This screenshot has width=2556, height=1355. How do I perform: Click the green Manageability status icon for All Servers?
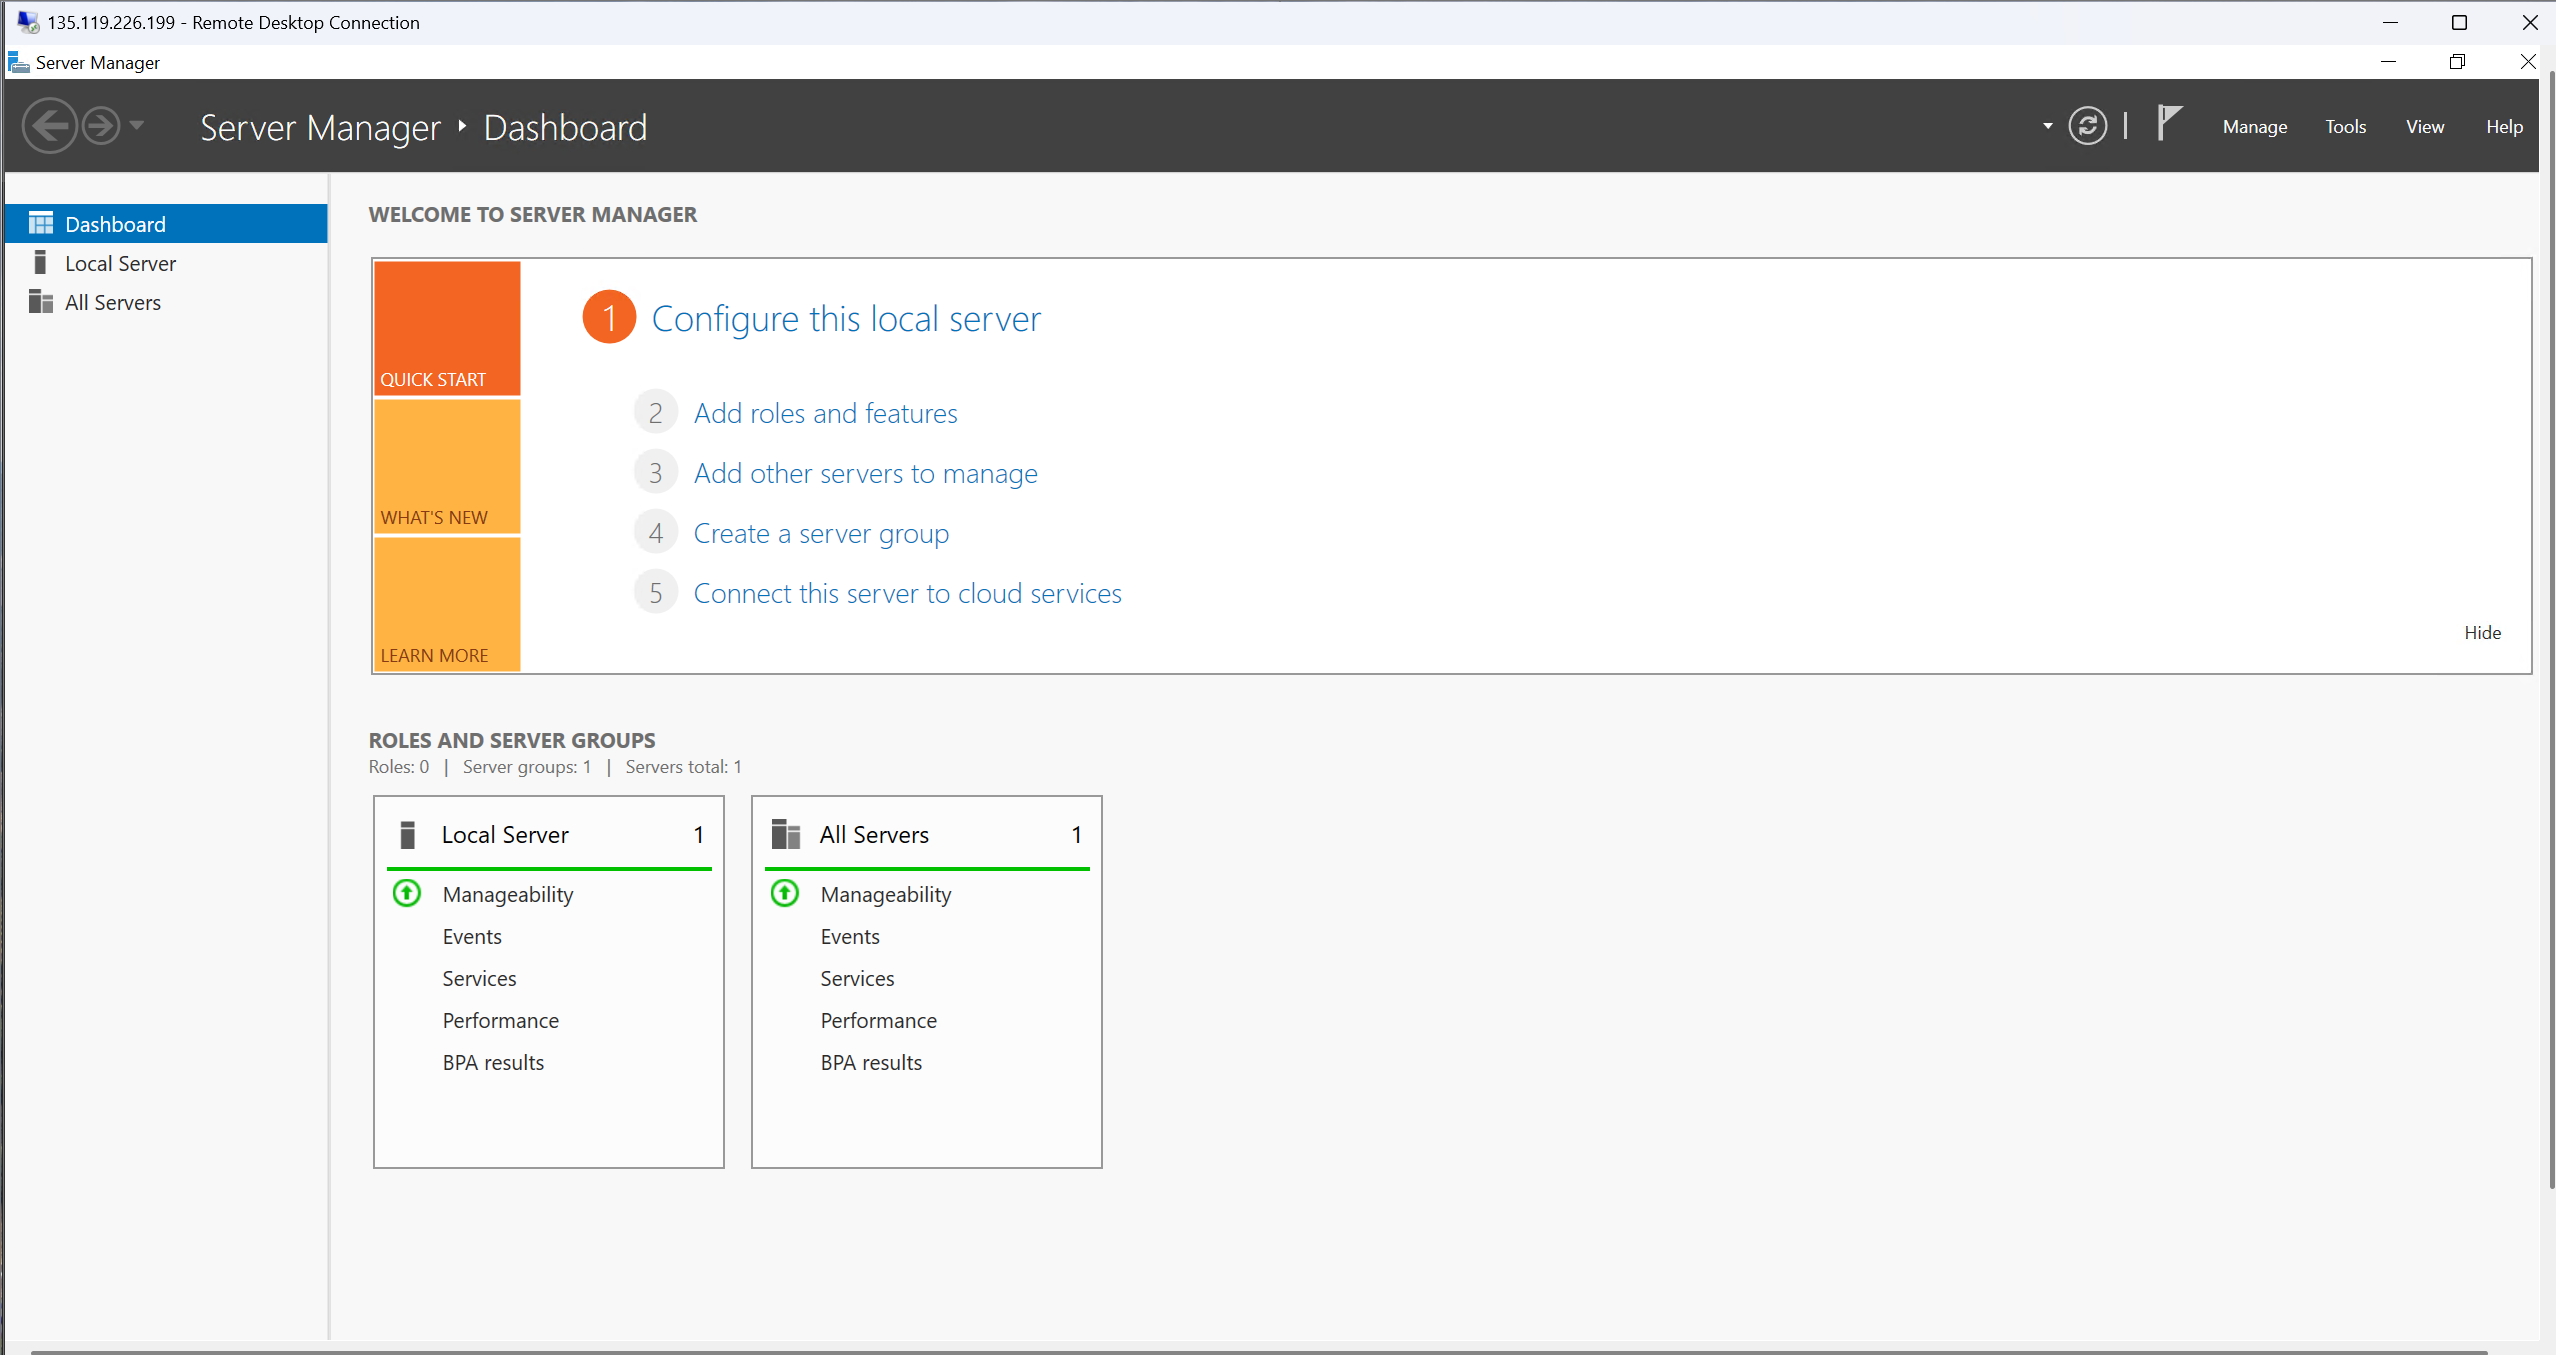click(784, 893)
